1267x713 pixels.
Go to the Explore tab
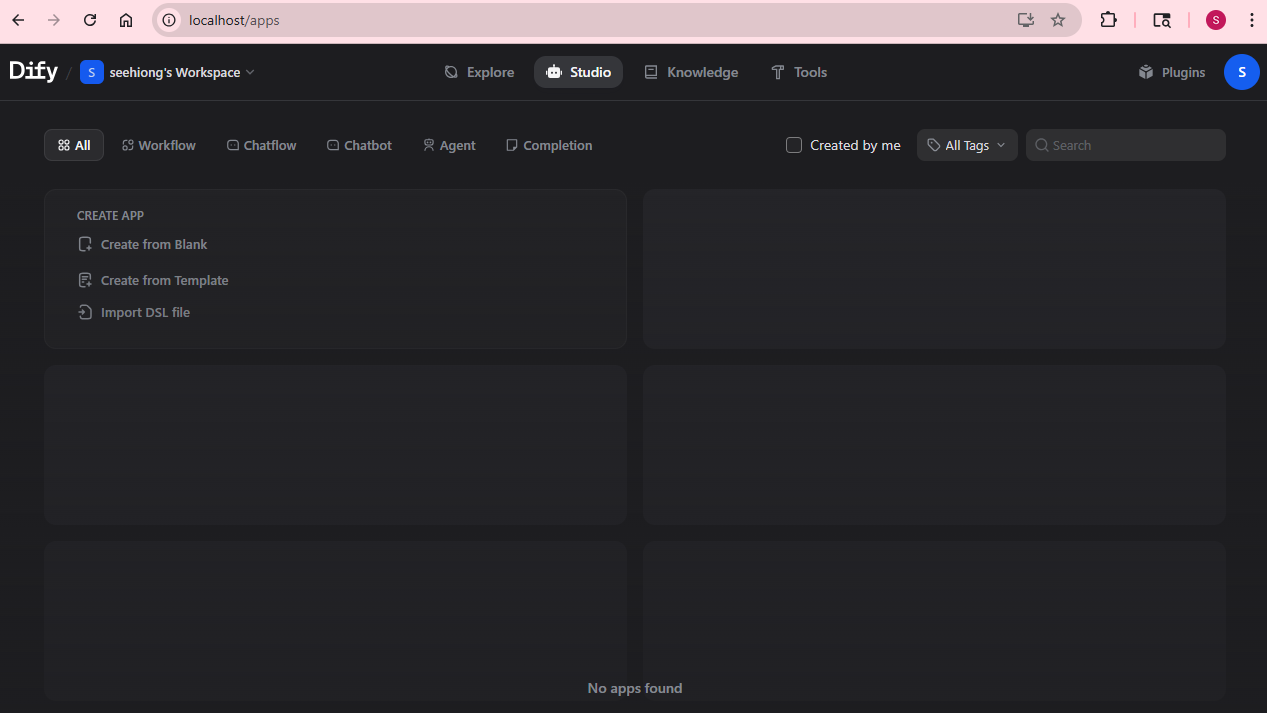[x=479, y=72]
